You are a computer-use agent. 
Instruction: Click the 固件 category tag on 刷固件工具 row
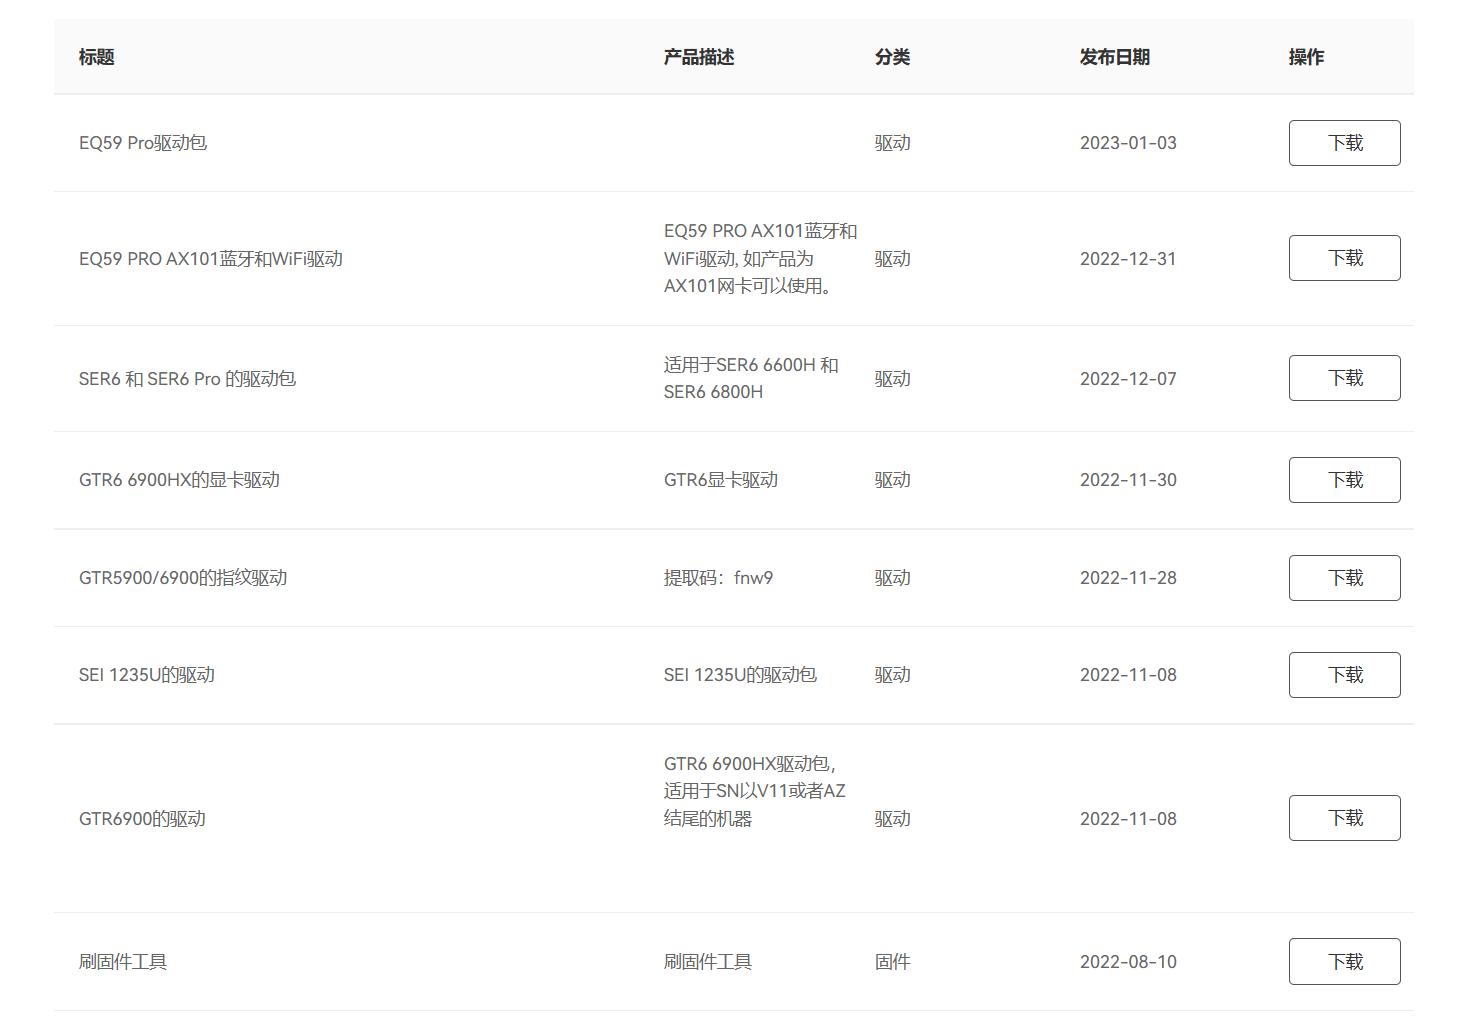tap(892, 961)
